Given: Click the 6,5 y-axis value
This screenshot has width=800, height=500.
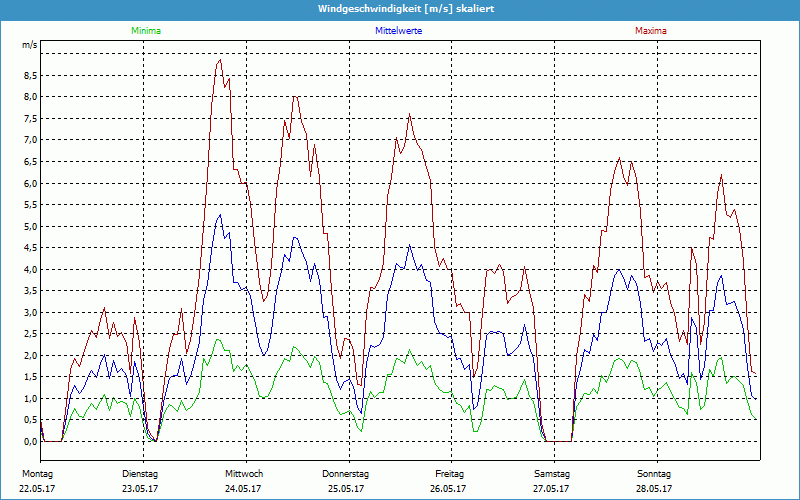Looking at the screenshot, I should [31, 162].
